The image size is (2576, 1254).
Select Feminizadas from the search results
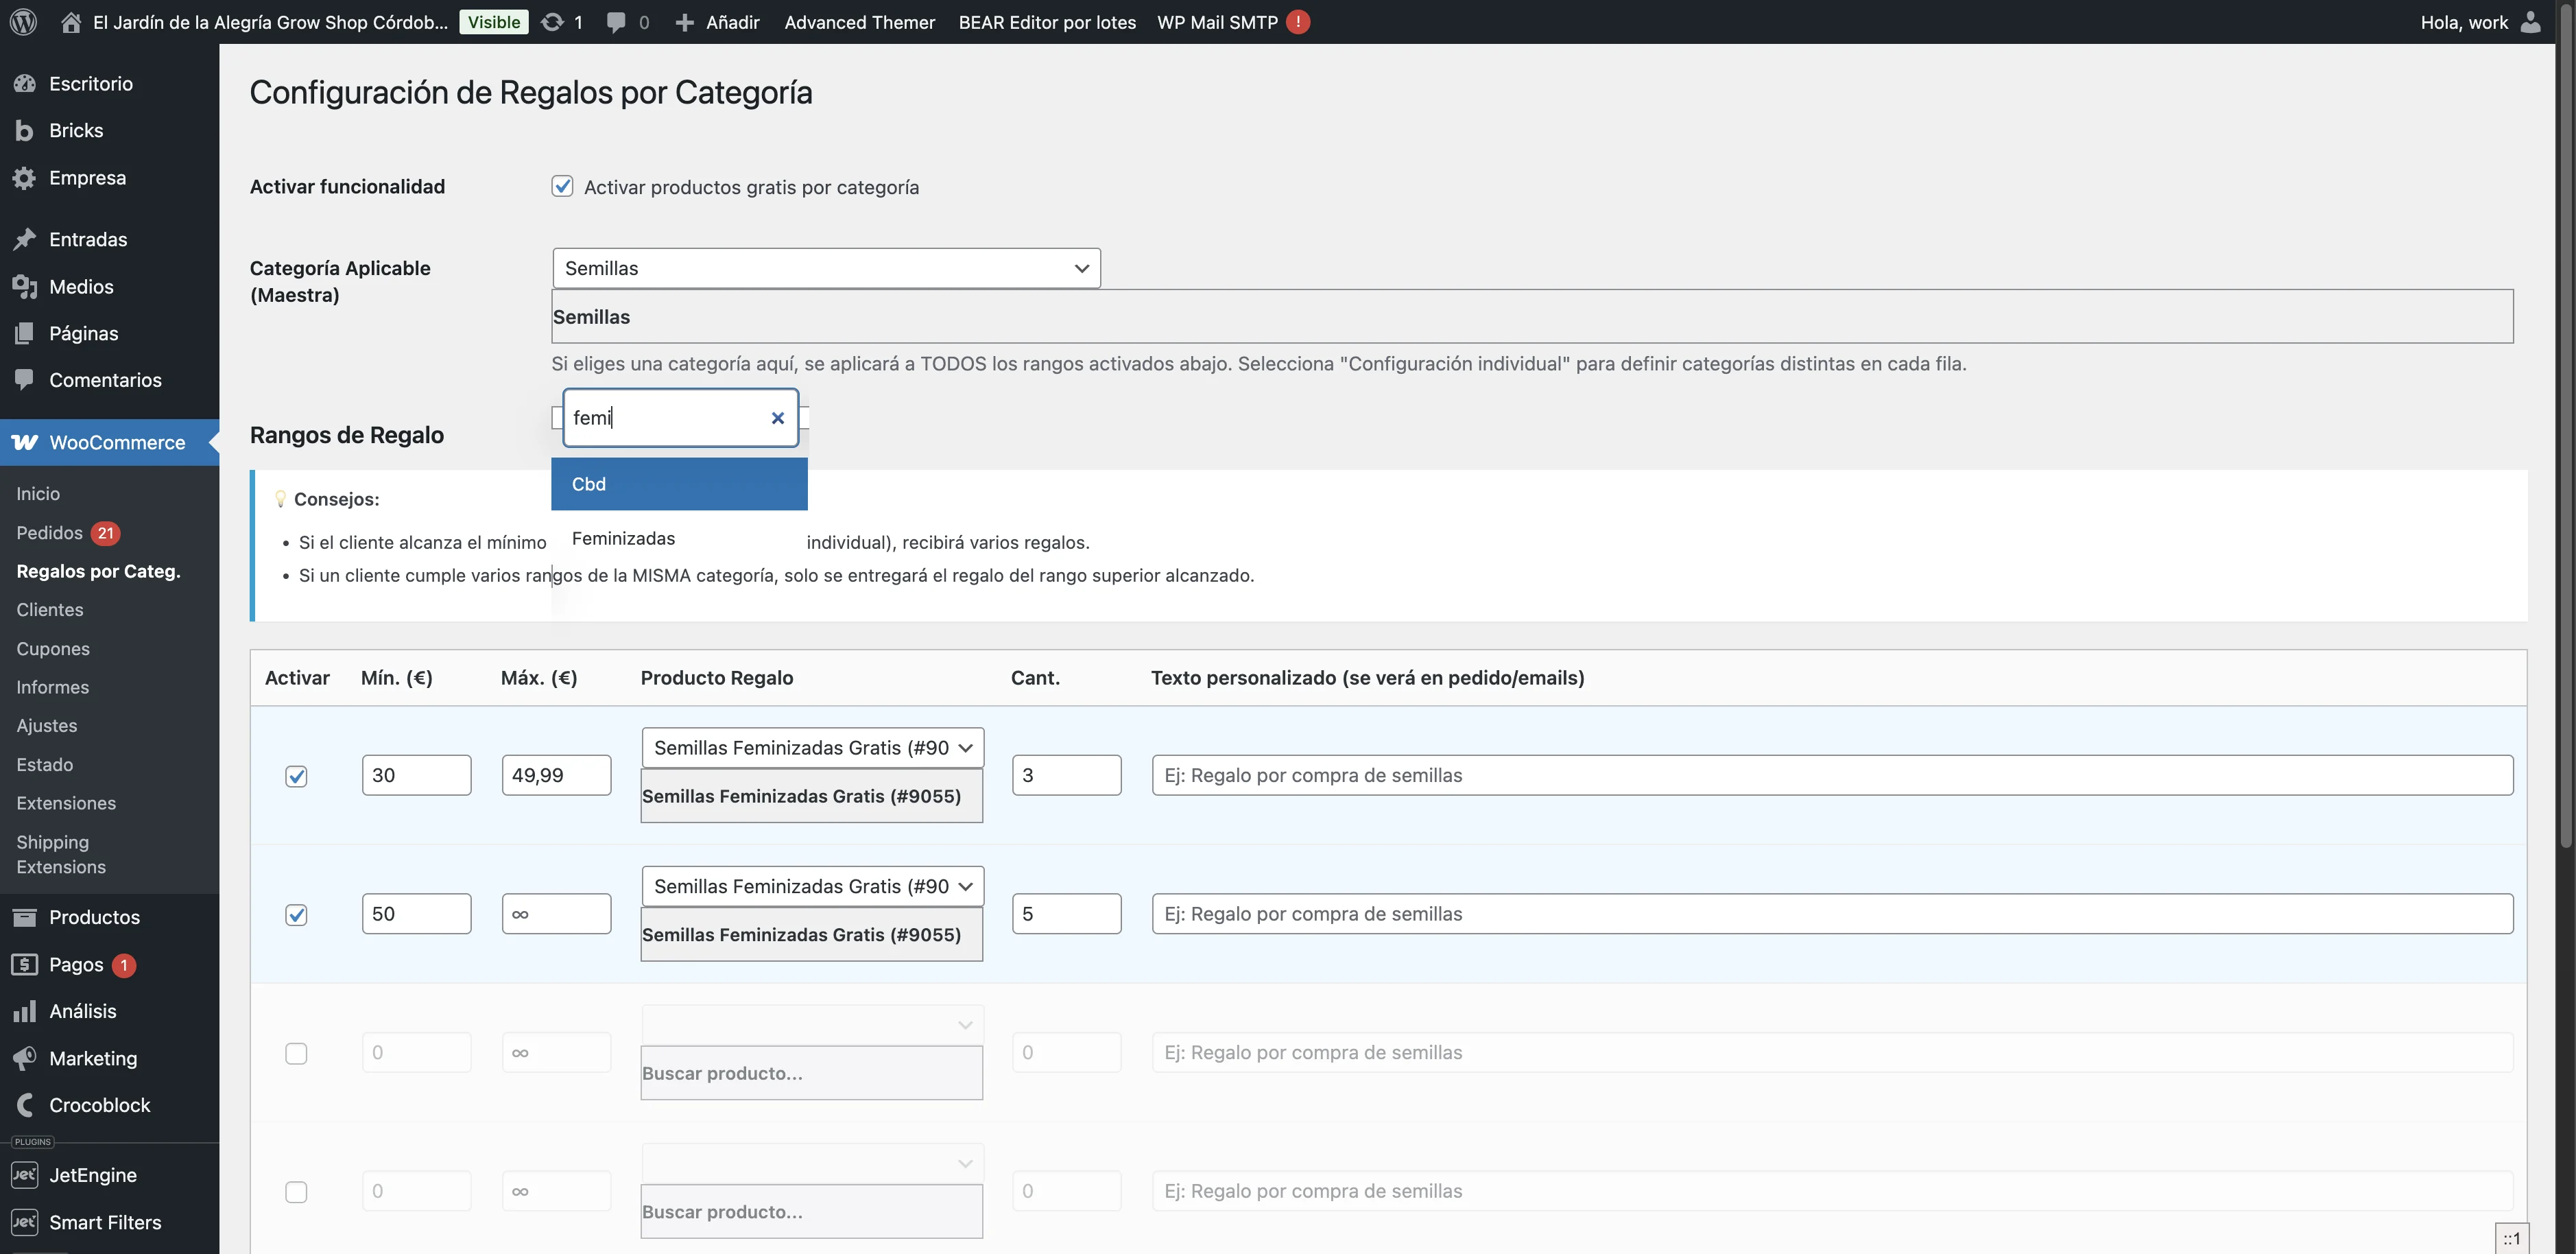click(624, 539)
